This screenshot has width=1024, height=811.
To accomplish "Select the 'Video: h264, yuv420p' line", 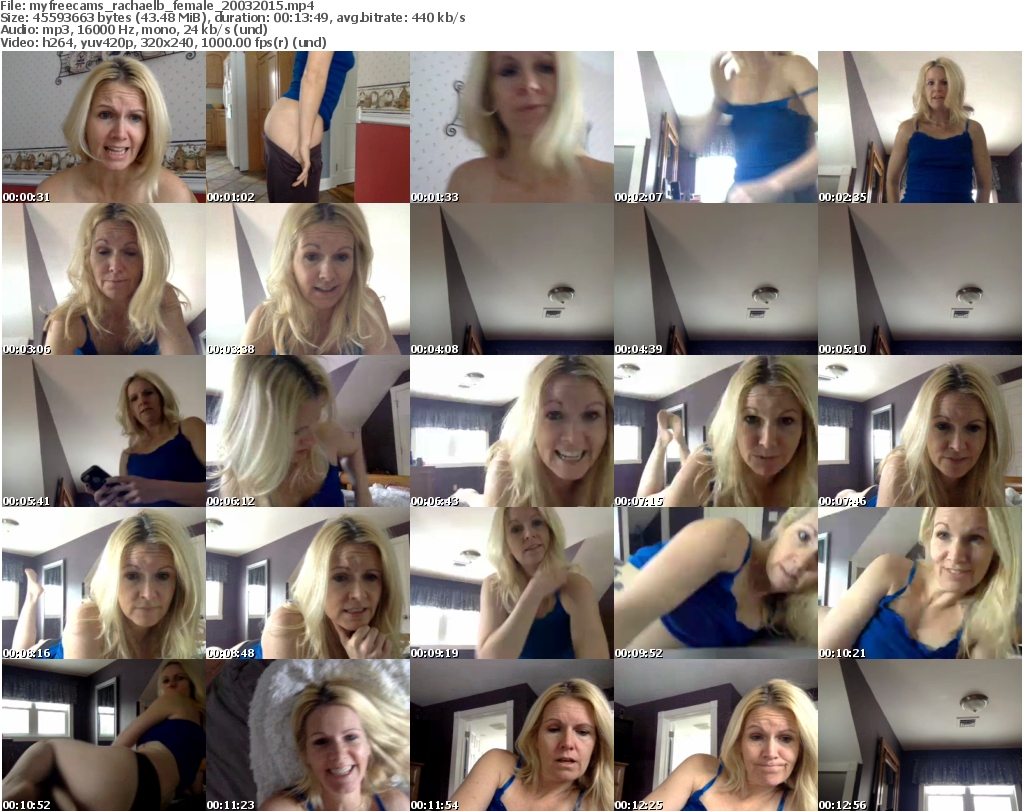I will click(x=163, y=42).
